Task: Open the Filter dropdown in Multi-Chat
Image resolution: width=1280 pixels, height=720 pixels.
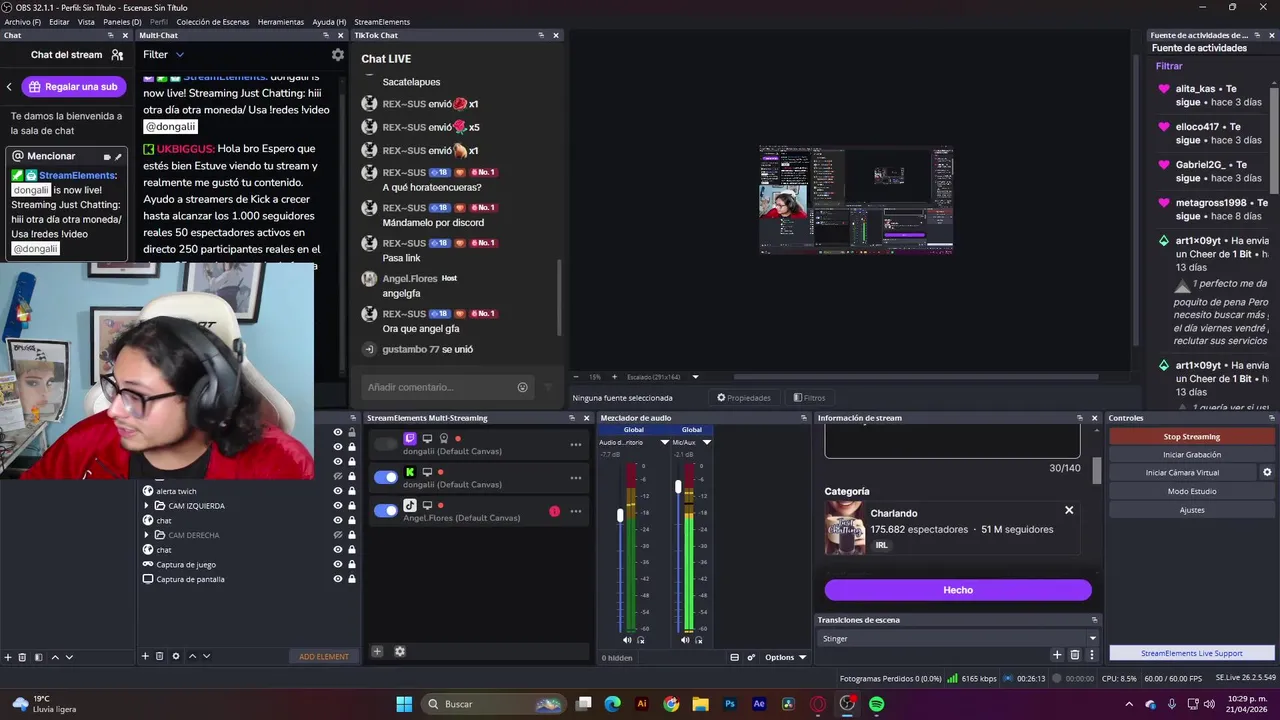Action: coord(164,55)
